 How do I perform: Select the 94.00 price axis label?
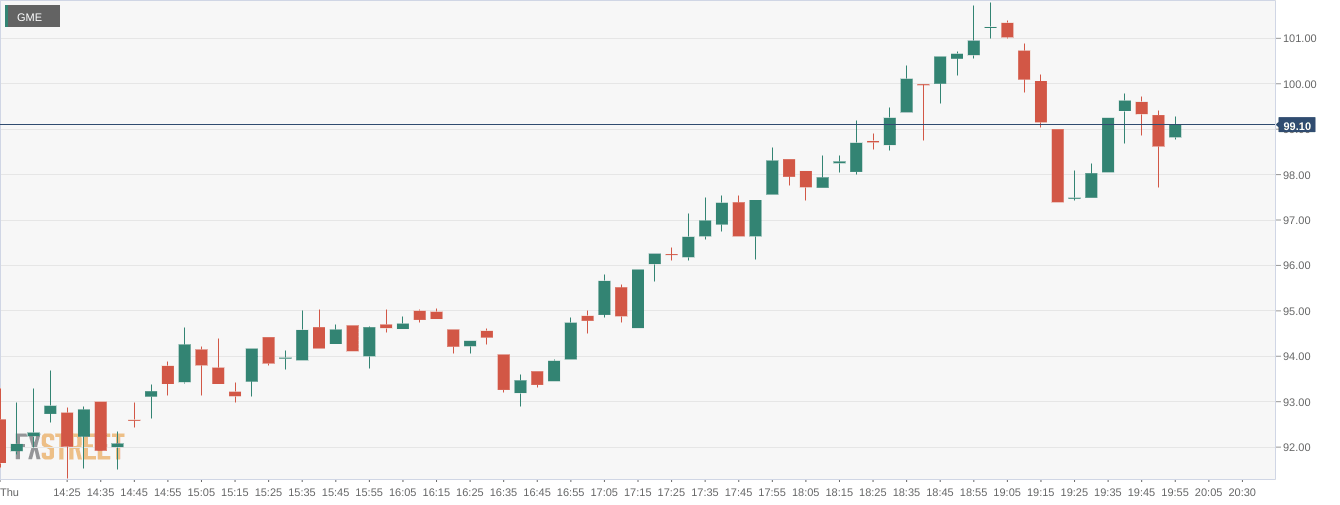coord(1298,357)
